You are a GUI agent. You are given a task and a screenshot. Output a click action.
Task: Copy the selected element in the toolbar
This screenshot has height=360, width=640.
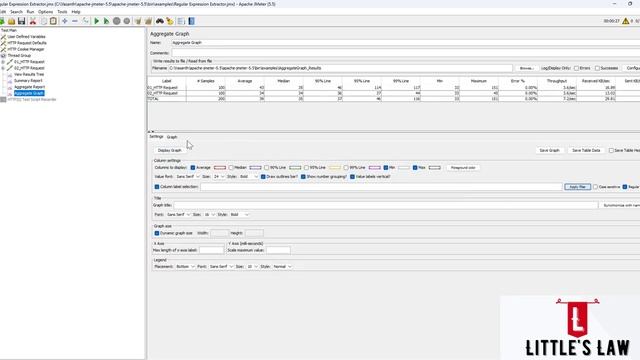[x=43, y=21]
